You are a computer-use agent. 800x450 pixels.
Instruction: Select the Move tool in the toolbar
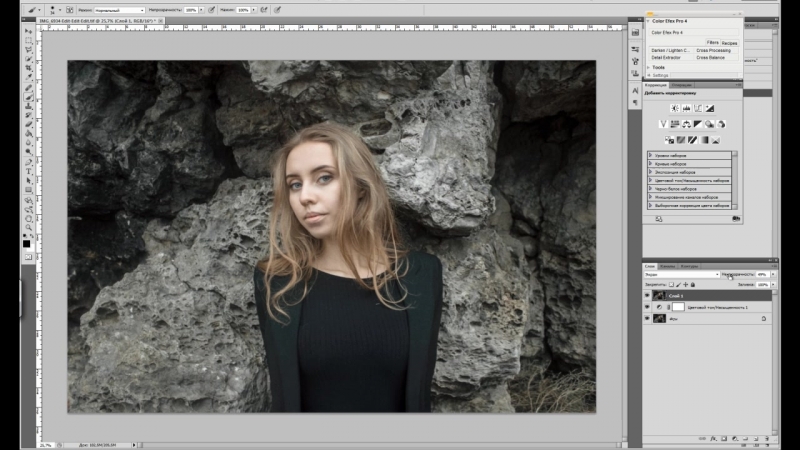(x=28, y=32)
